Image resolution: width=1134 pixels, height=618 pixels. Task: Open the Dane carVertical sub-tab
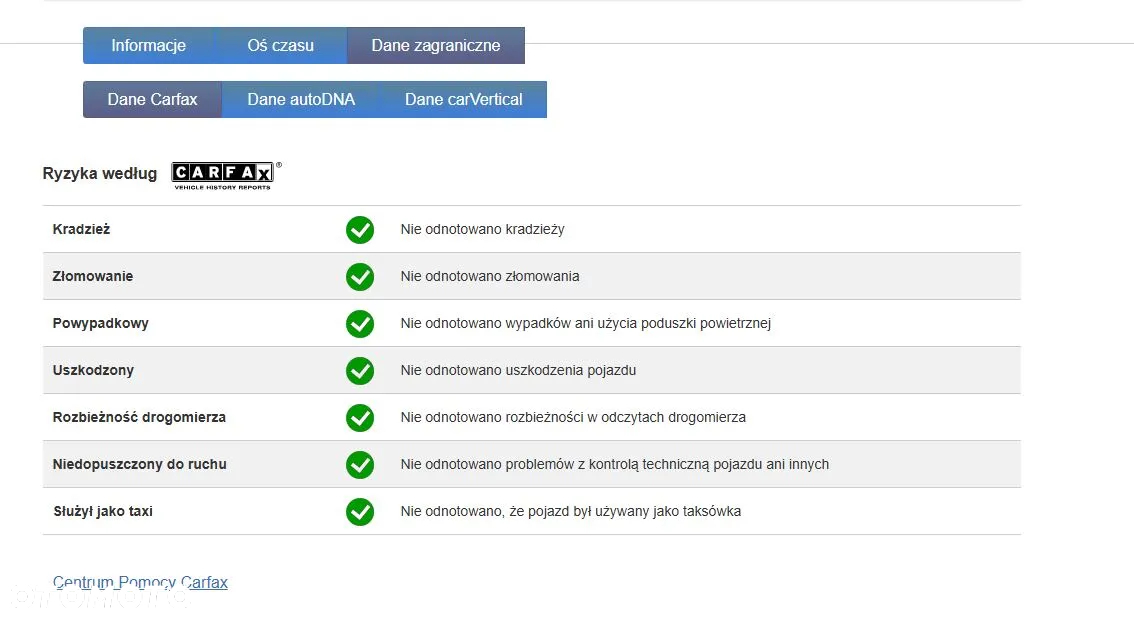(464, 99)
